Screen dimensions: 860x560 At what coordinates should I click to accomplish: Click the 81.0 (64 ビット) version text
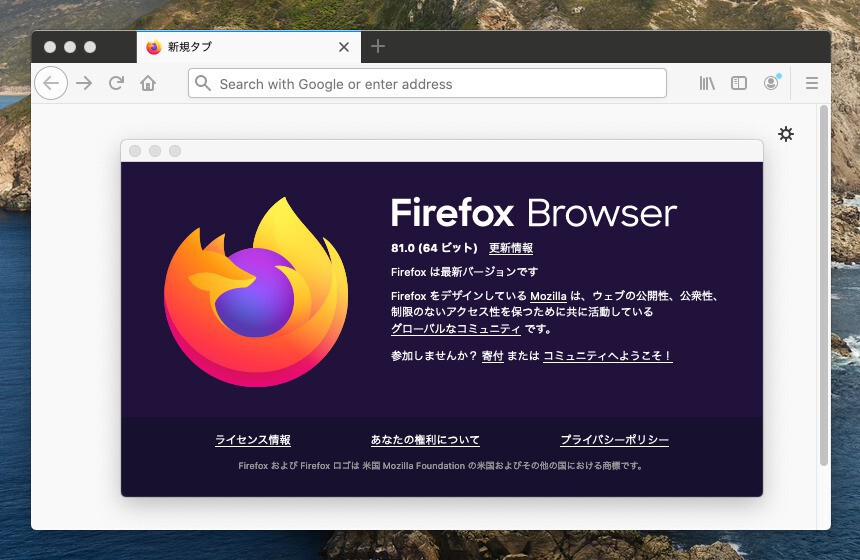(x=434, y=248)
